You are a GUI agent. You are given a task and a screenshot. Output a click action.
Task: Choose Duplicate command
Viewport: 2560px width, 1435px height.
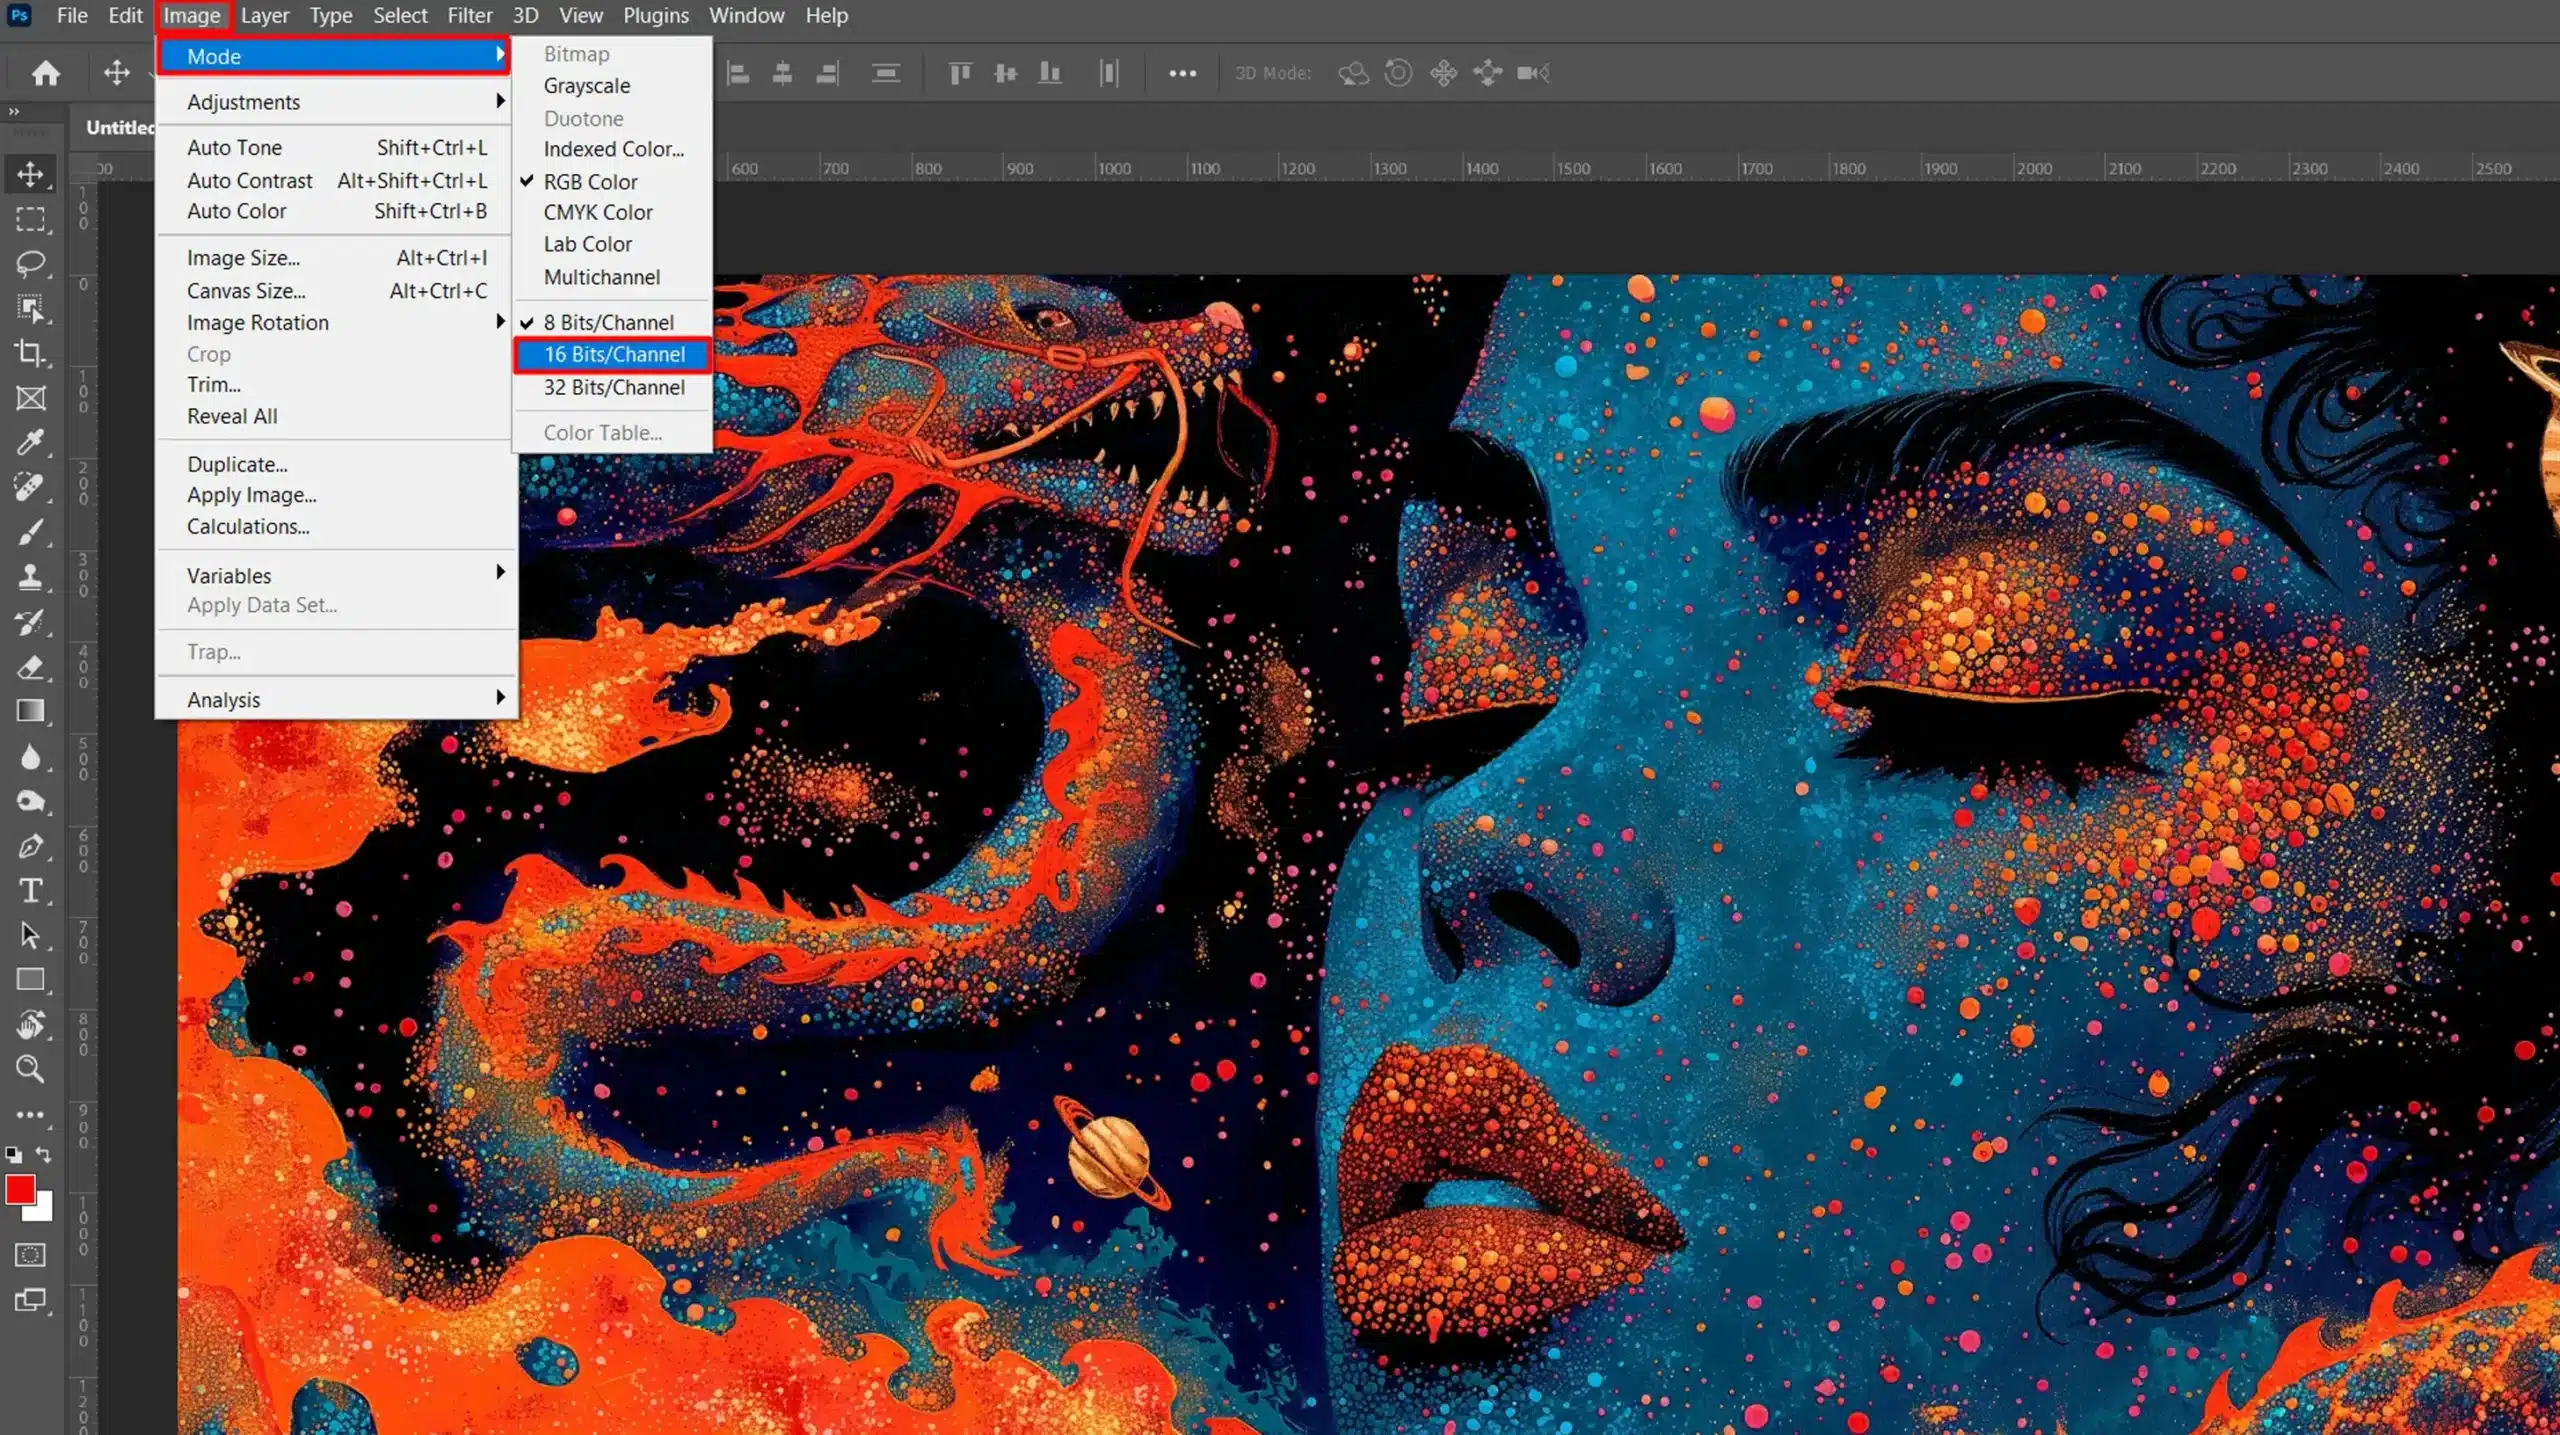point(334,464)
